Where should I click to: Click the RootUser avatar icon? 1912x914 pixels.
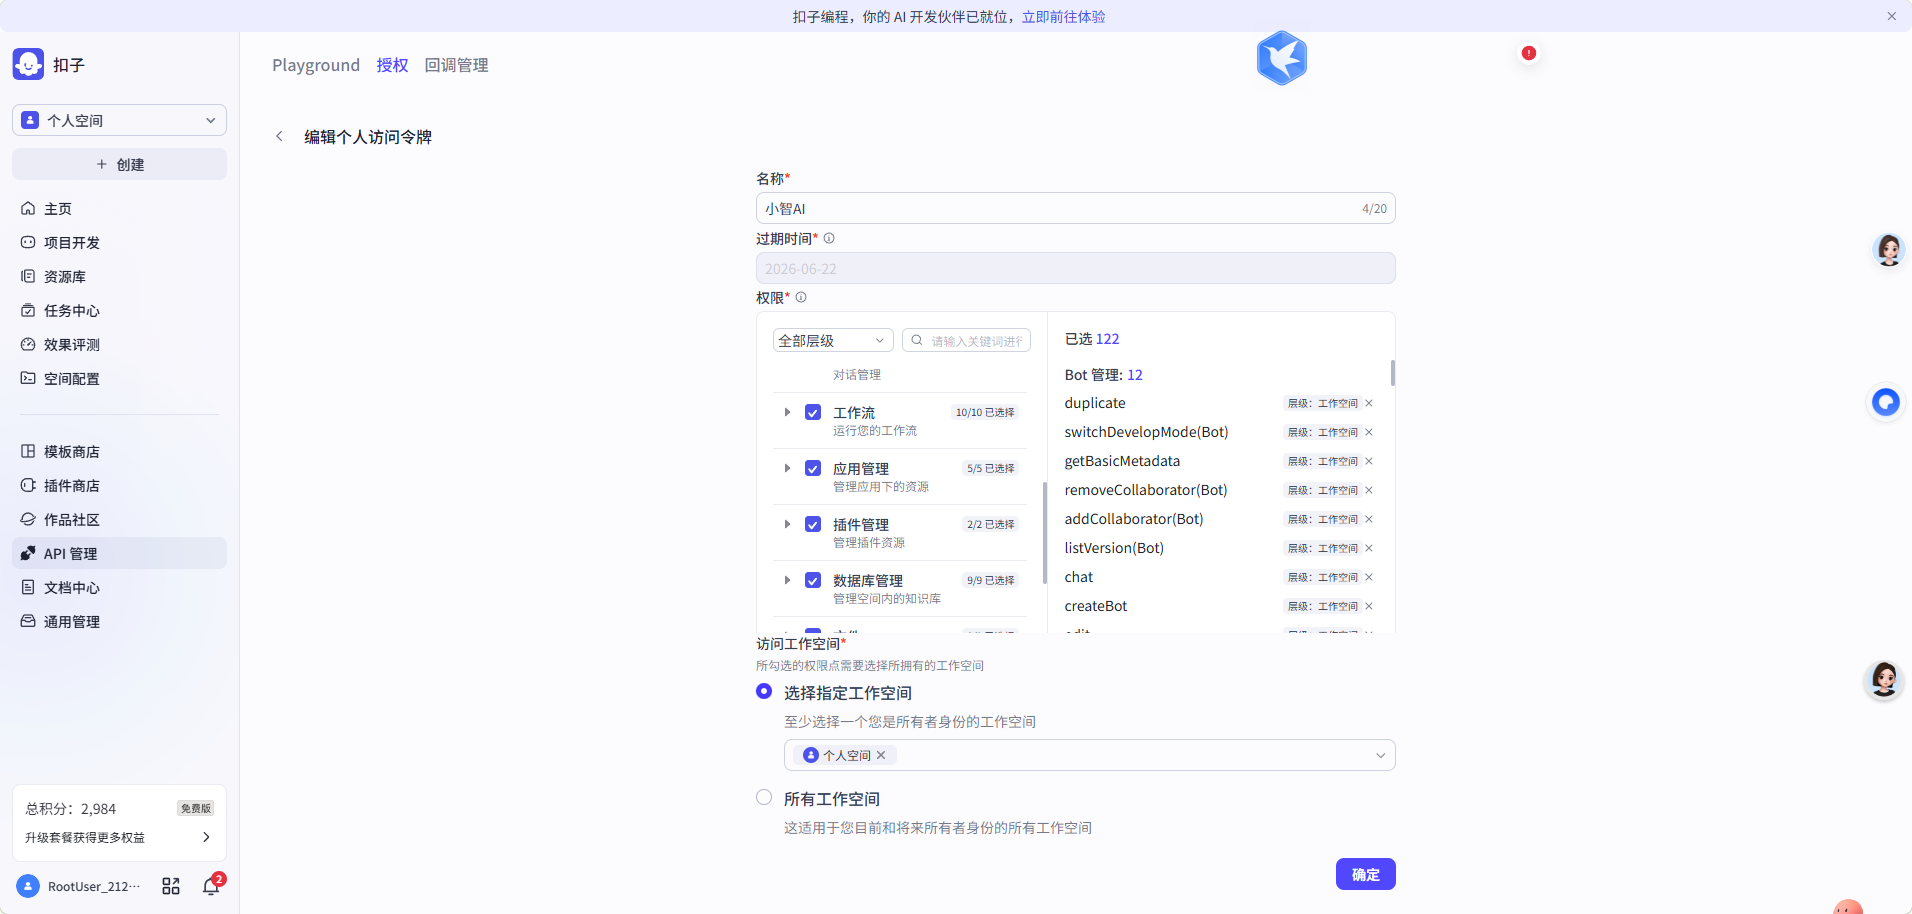click(x=28, y=886)
